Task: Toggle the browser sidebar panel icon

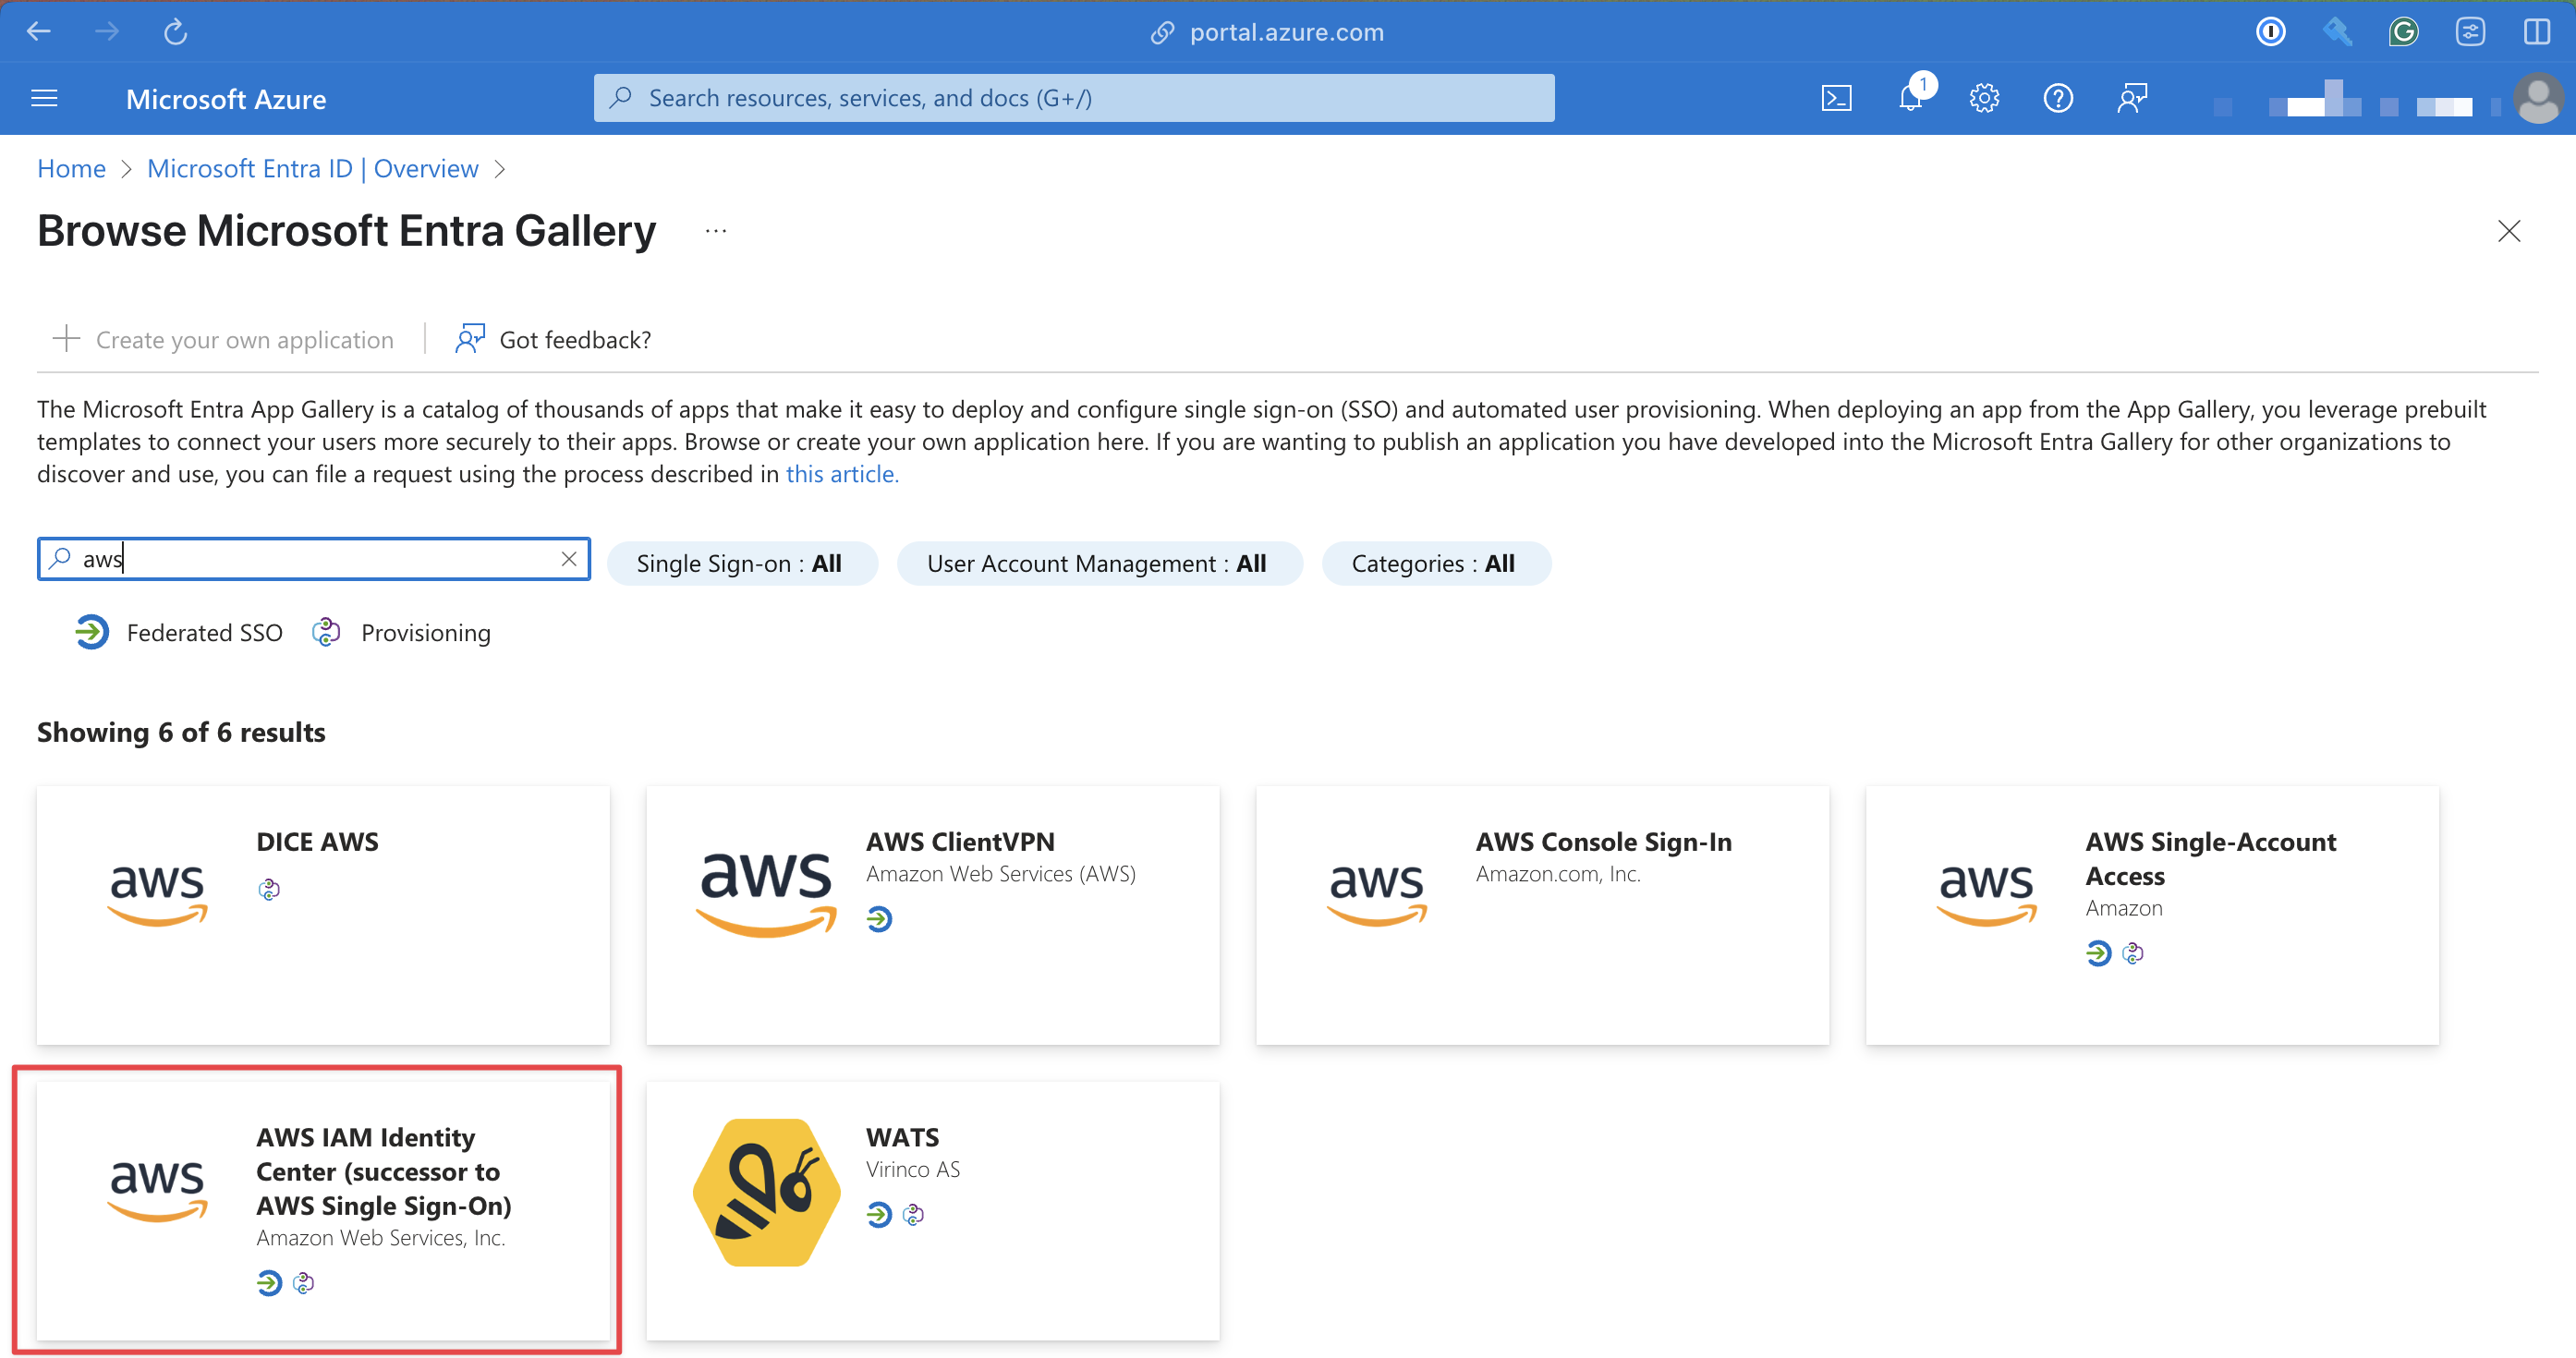Action: [2537, 32]
